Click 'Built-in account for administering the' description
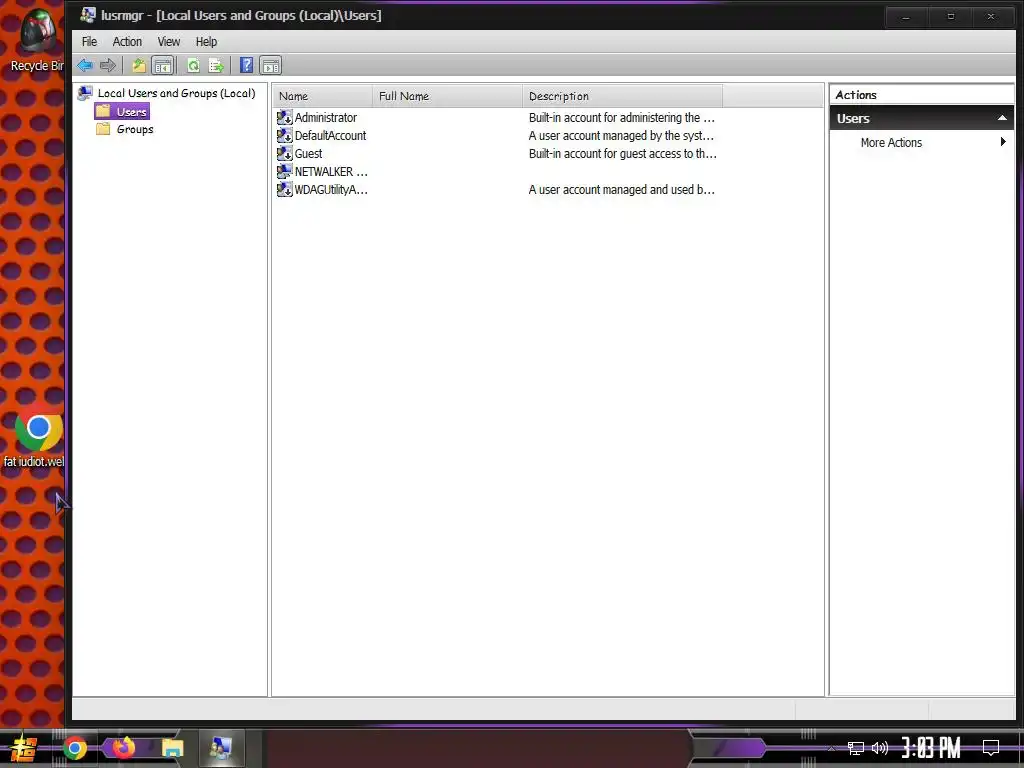 622,118
